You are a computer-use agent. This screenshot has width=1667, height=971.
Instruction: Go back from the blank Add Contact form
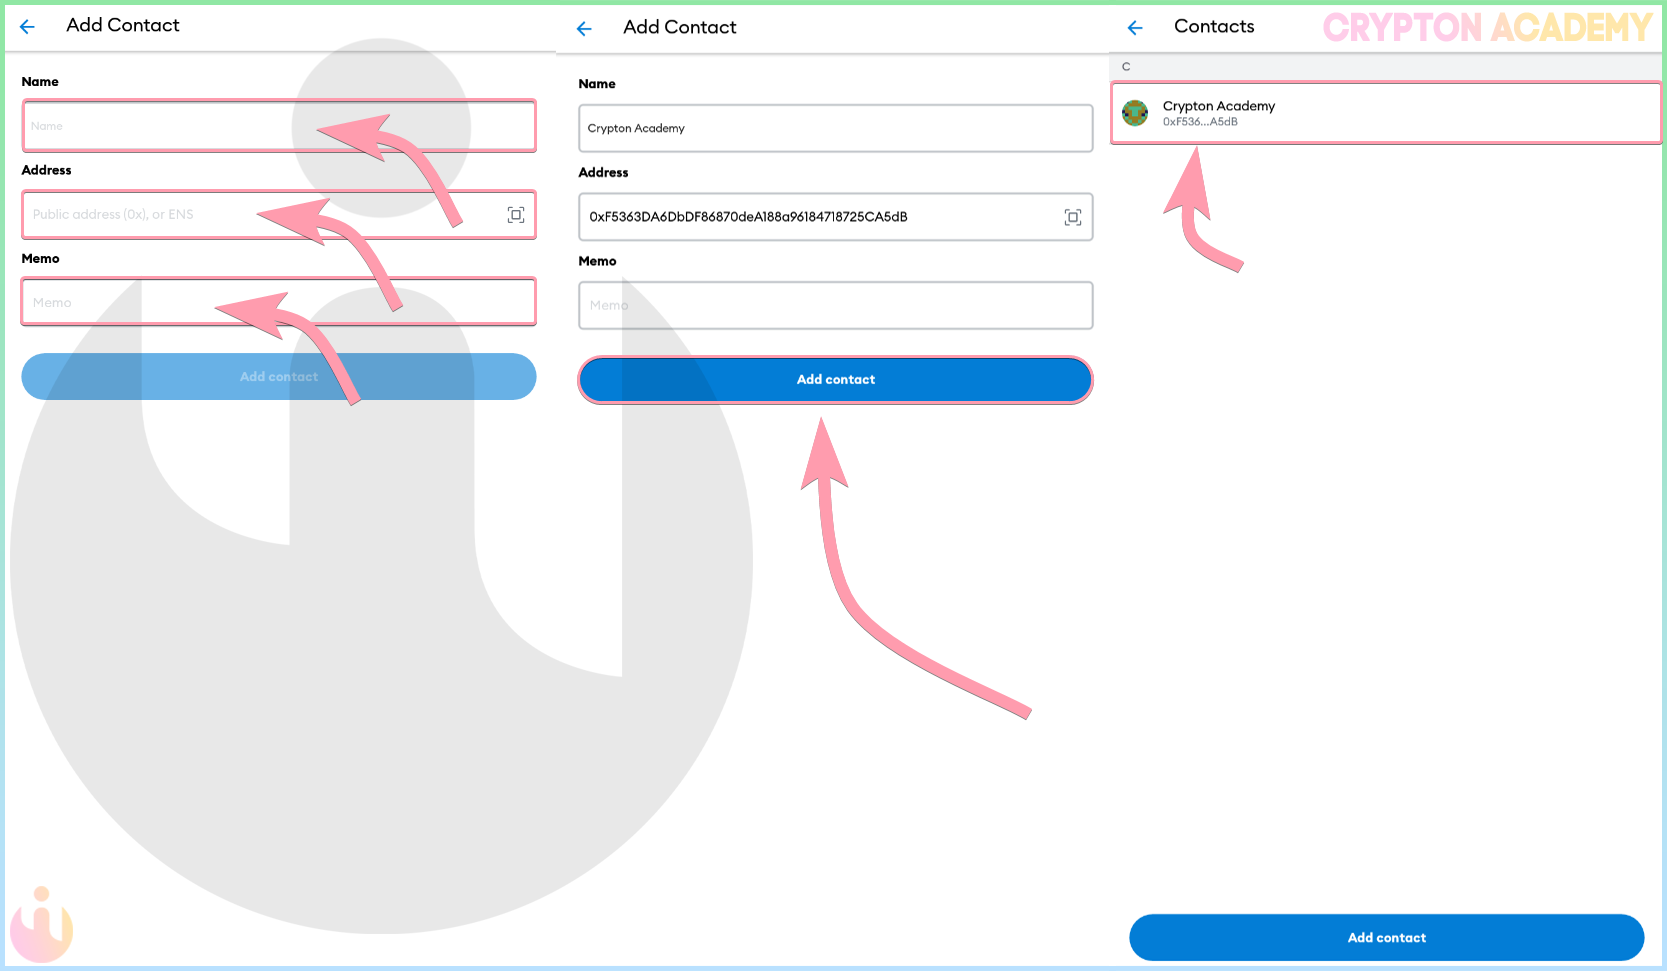coord(27,27)
